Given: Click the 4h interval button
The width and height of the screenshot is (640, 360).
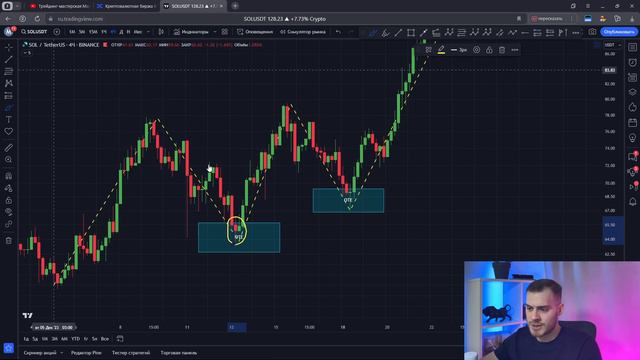Looking at the screenshot, I should pos(113,32).
